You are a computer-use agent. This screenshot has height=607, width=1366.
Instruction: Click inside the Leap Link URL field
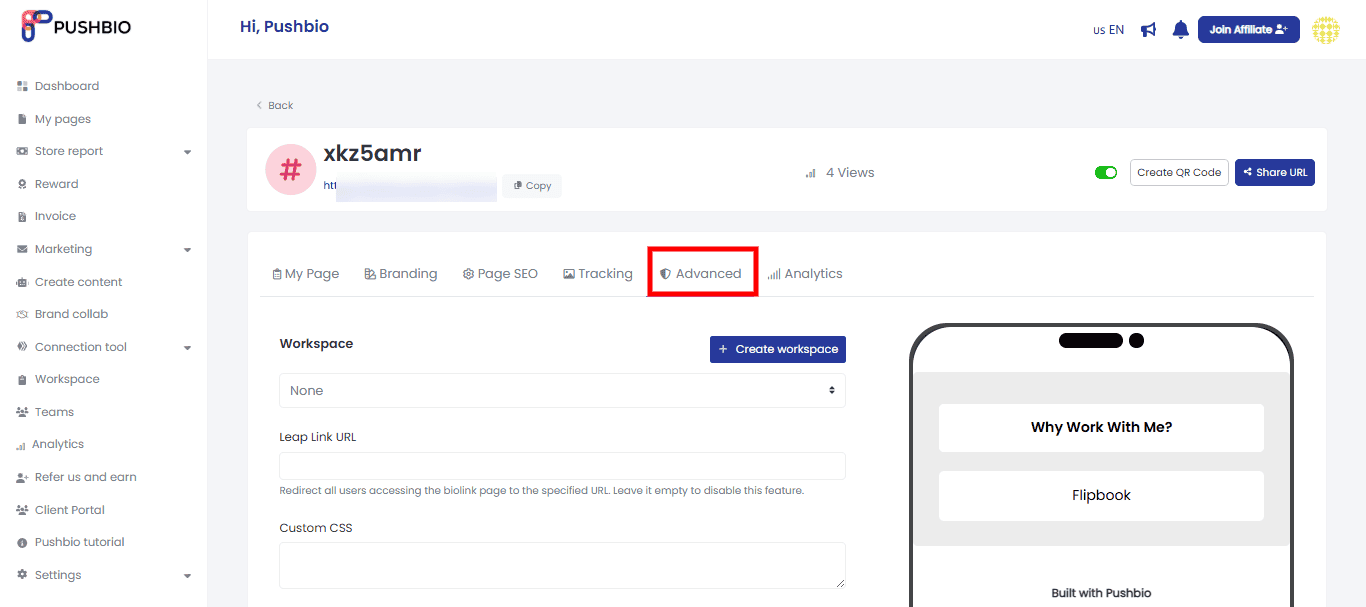(x=562, y=466)
